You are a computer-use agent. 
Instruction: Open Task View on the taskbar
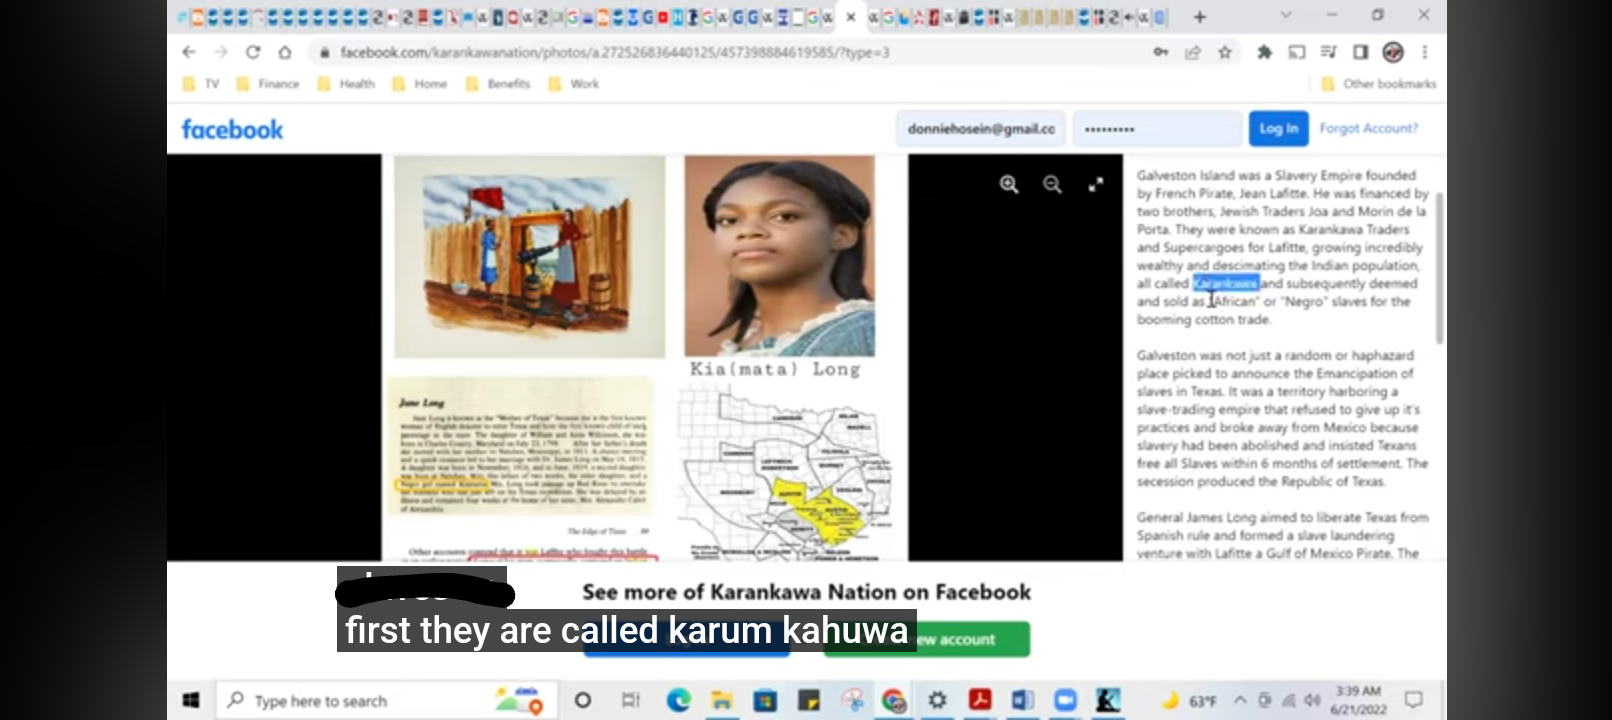(x=631, y=700)
